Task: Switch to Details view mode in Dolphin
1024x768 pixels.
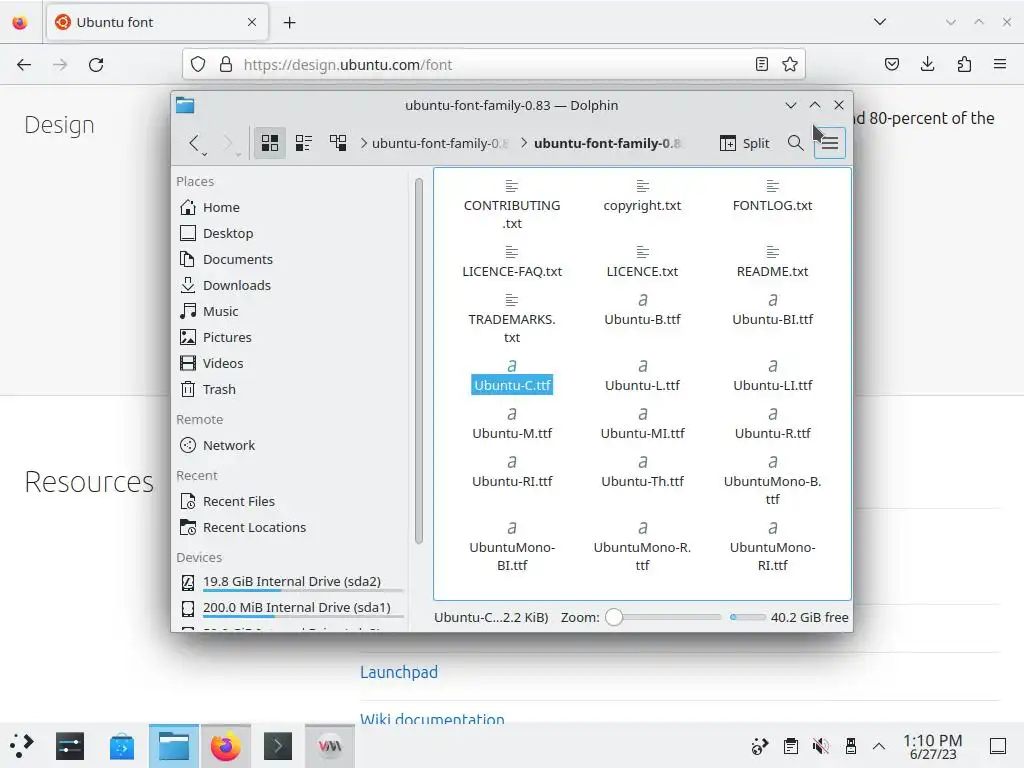Action: tap(338, 142)
